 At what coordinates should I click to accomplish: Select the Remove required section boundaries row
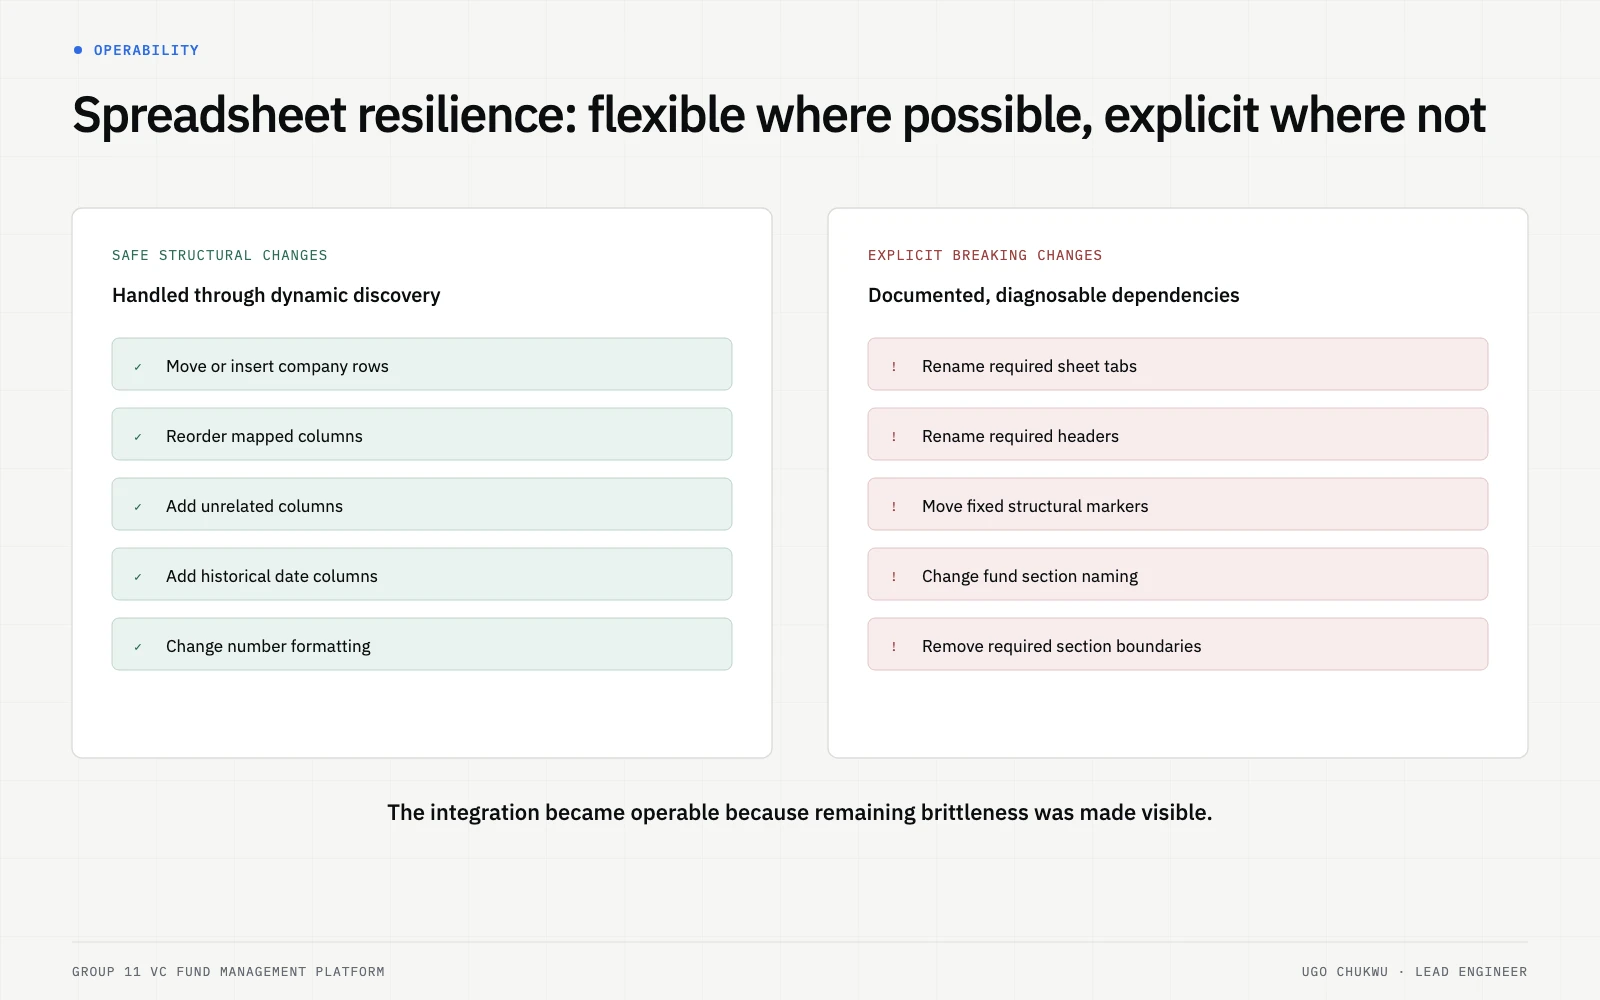tap(1178, 644)
